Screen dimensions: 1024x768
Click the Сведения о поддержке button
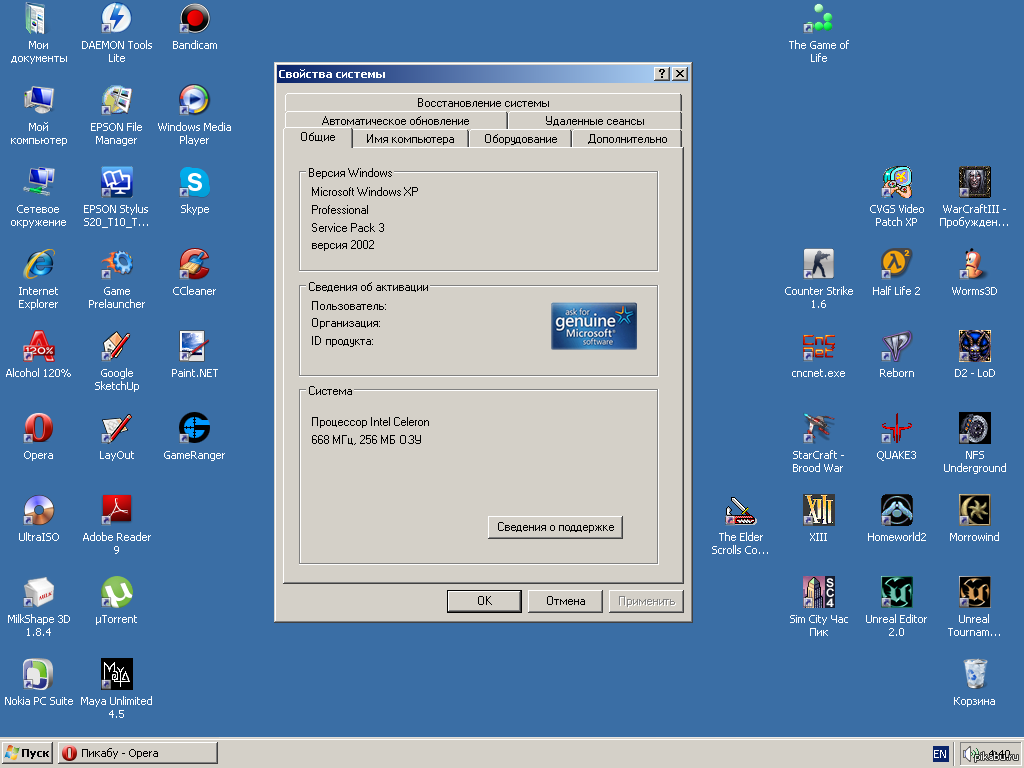coord(555,527)
